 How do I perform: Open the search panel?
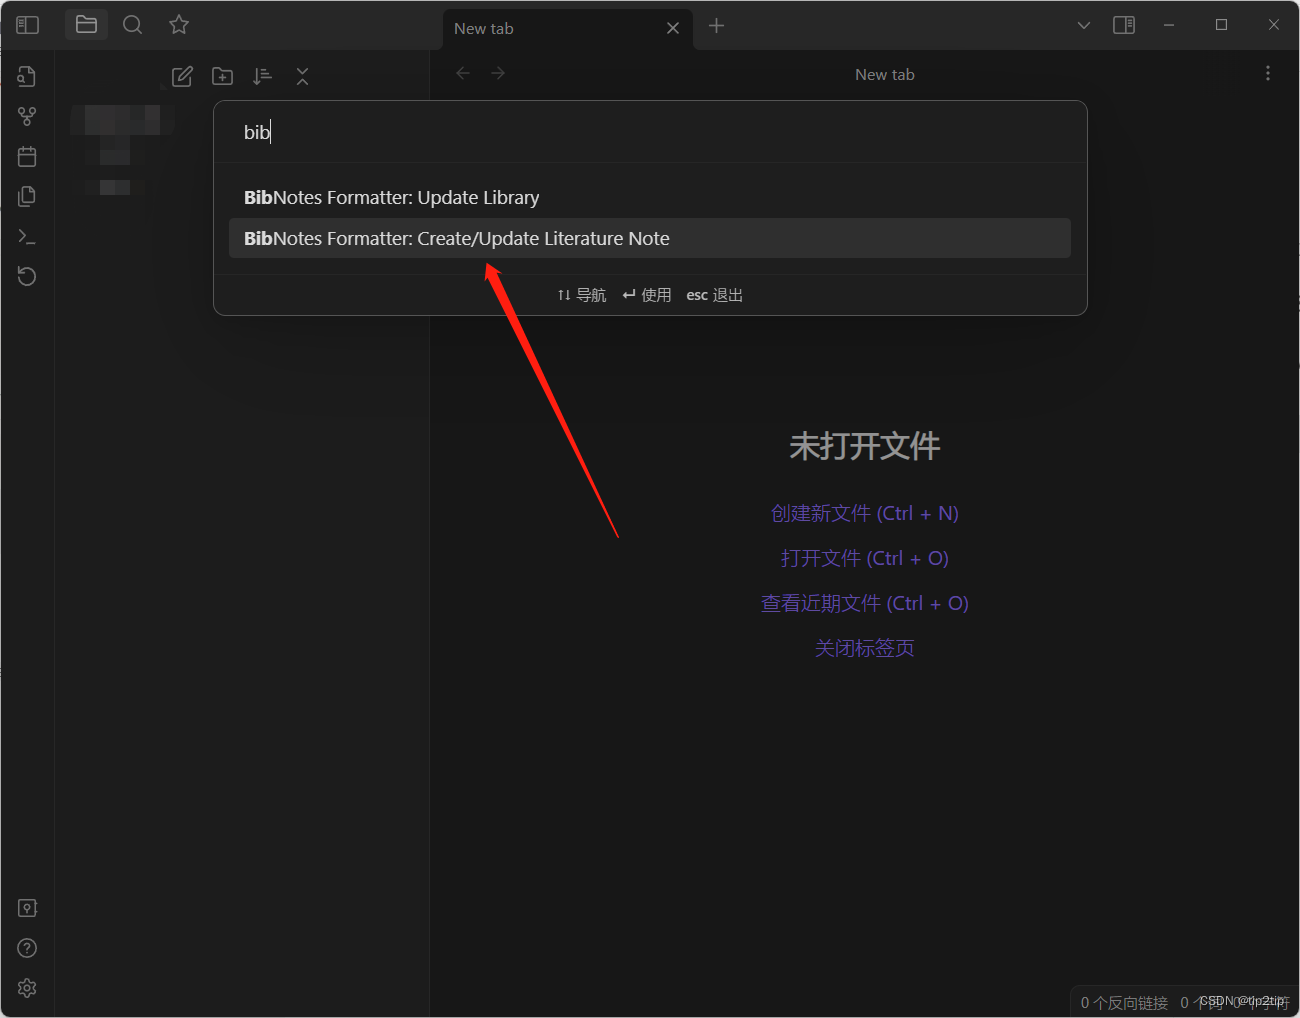(x=132, y=24)
